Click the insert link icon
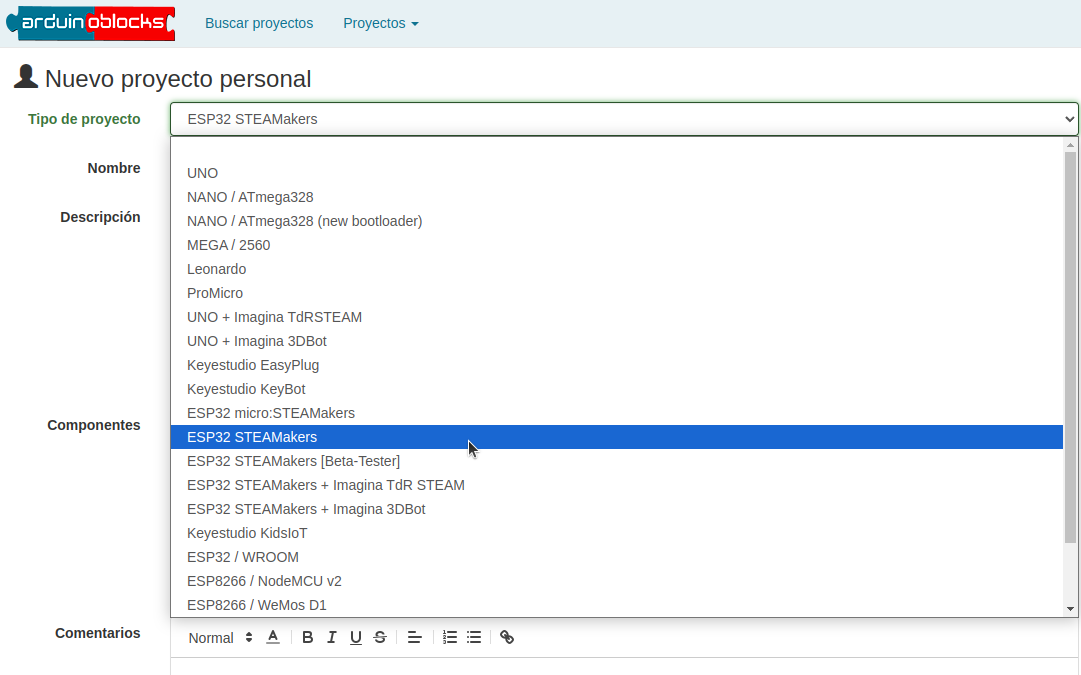The image size is (1081, 675). 507,638
